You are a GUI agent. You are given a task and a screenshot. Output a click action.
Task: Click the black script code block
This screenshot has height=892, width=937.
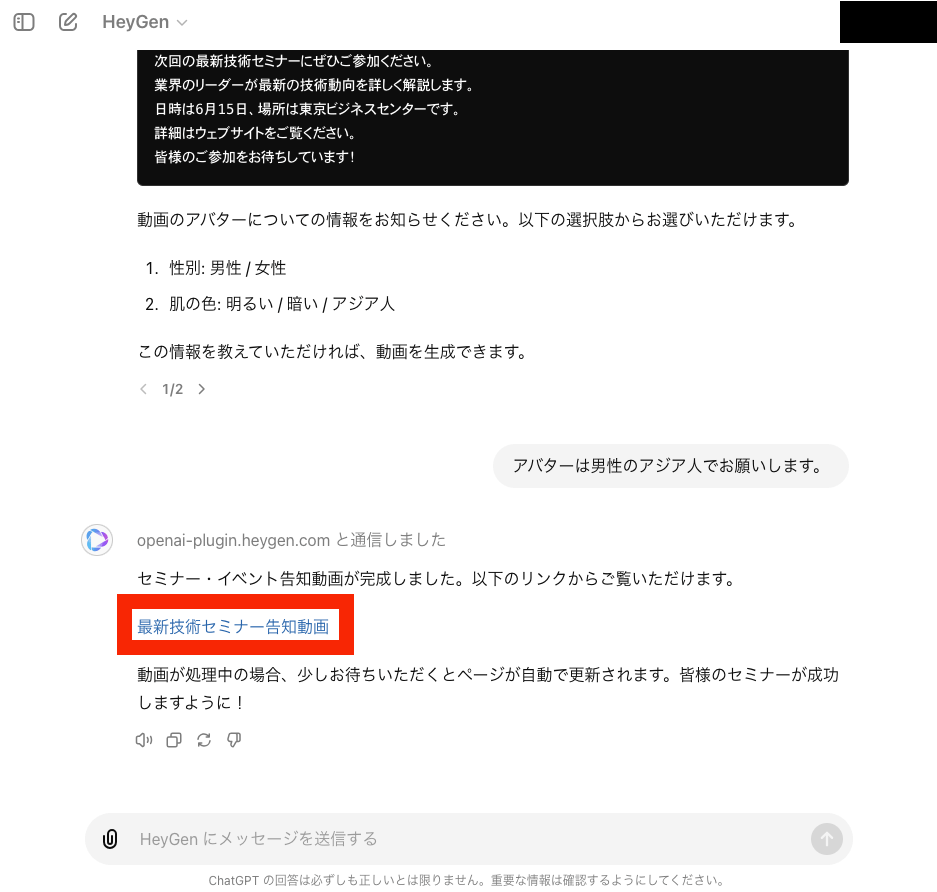click(492, 118)
